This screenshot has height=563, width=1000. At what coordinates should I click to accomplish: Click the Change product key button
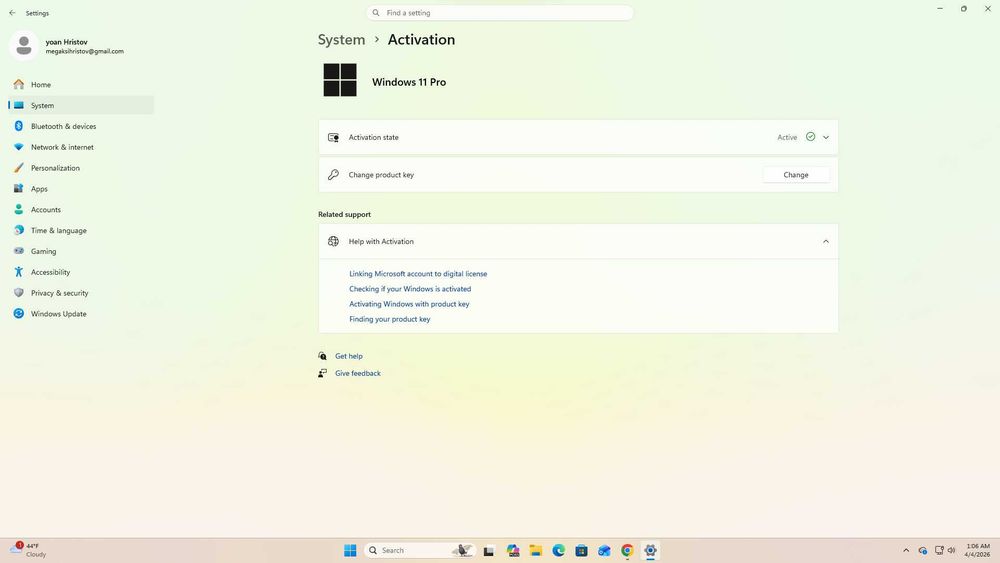pyautogui.click(x=796, y=175)
